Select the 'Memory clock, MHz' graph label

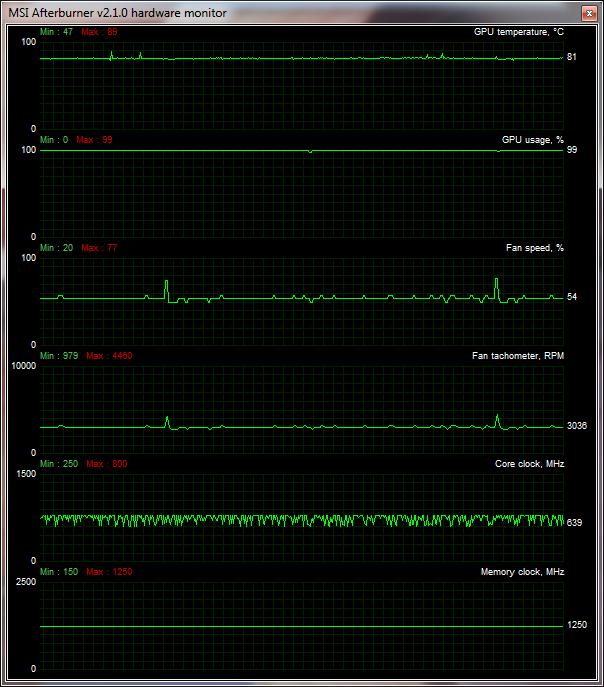coord(523,572)
